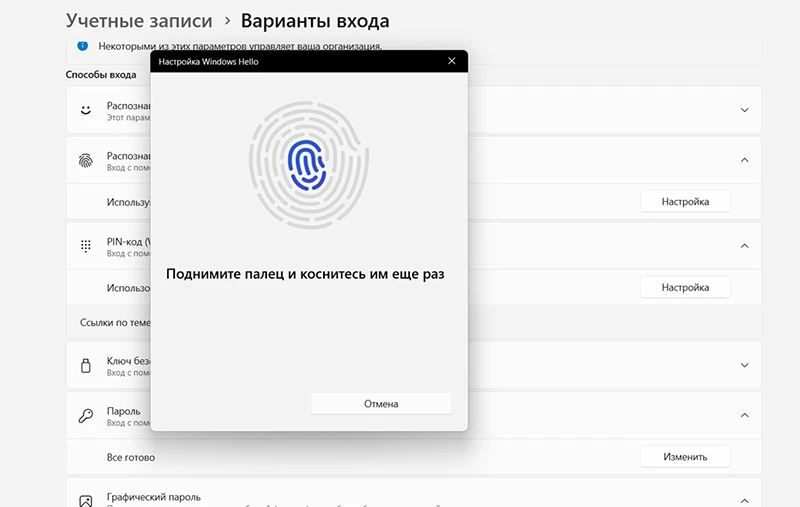This screenshot has width=800, height=507.
Task: Click the PIN-код keypad icon
Action: [86, 246]
